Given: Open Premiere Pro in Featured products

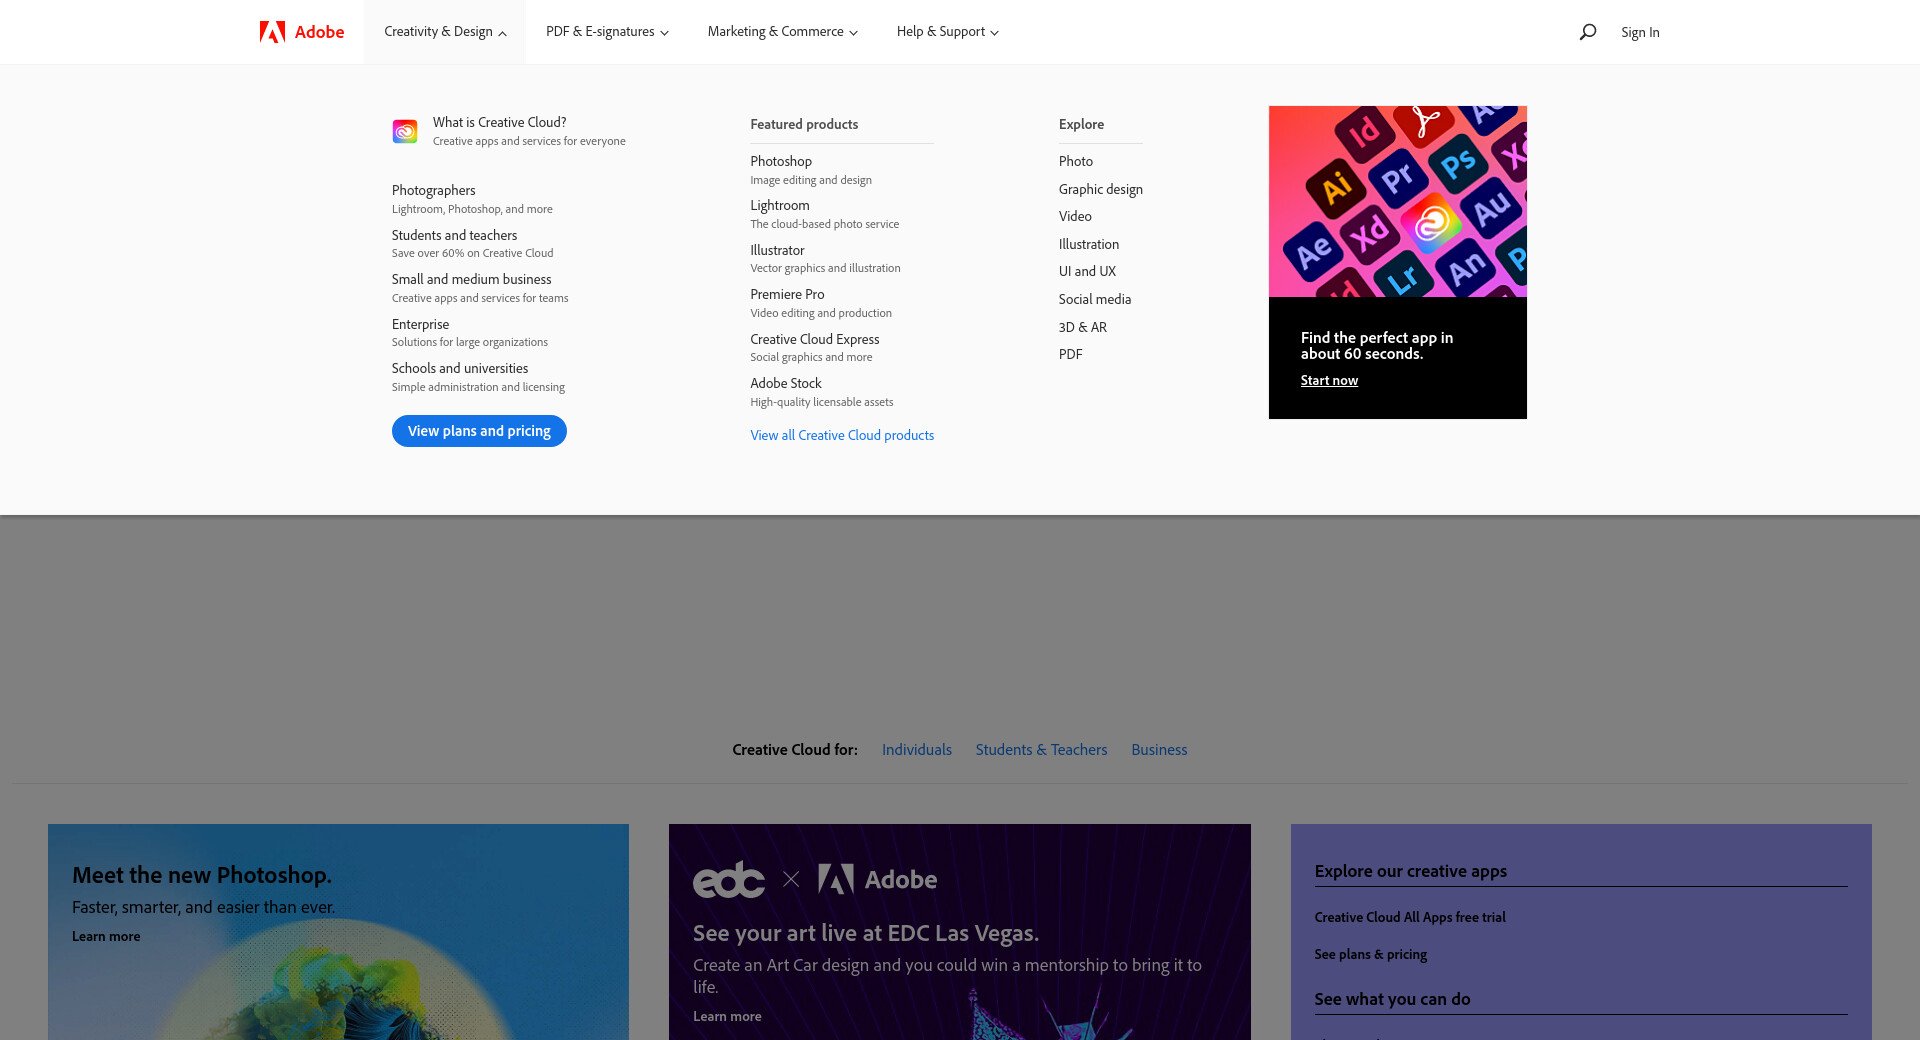Looking at the screenshot, I should coord(787,294).
